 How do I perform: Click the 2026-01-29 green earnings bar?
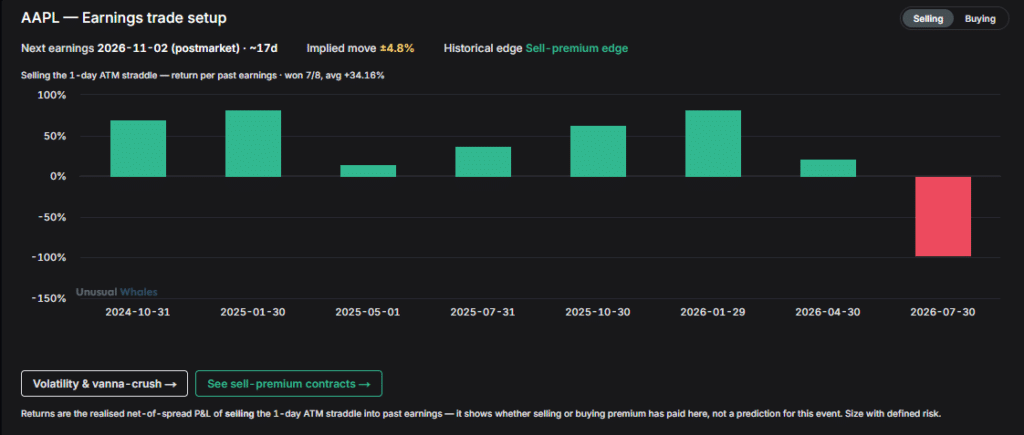click(713, 144)
